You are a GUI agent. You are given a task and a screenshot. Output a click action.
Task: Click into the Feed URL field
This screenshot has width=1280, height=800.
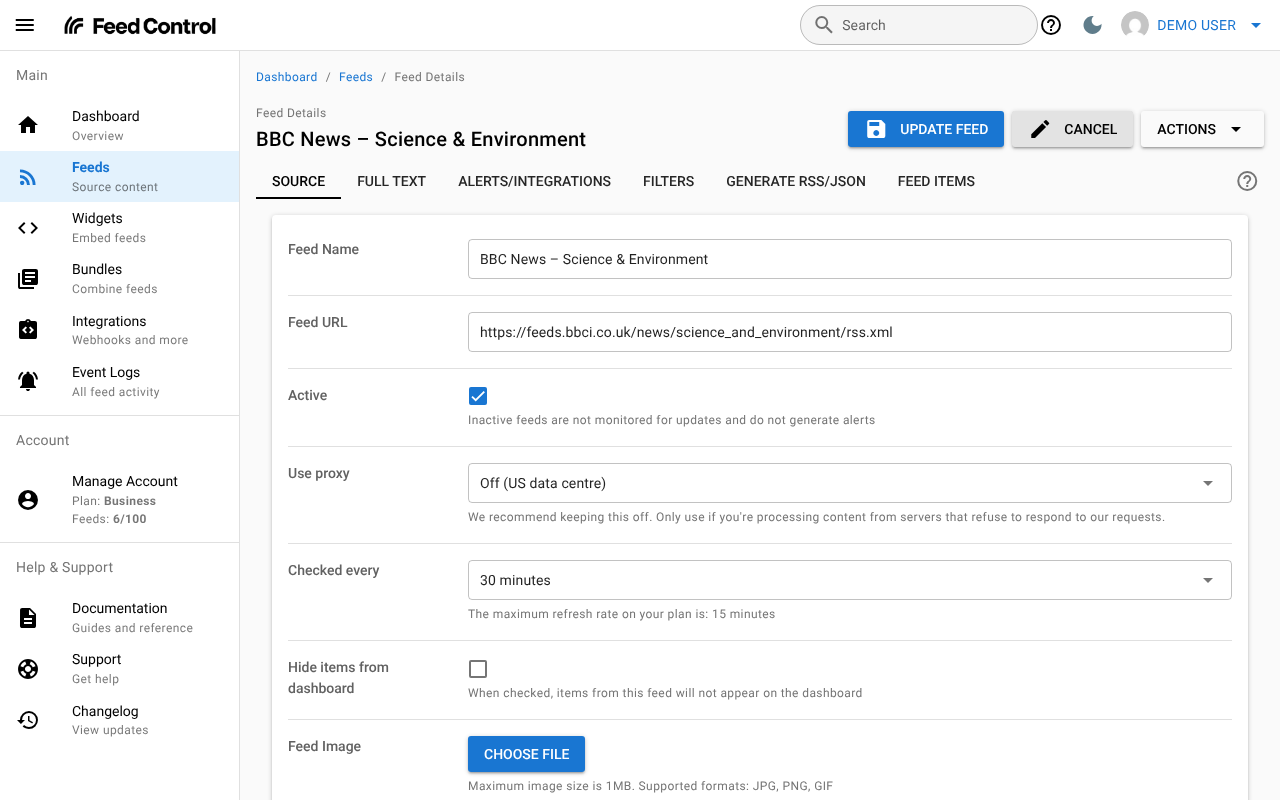point(850,332)
